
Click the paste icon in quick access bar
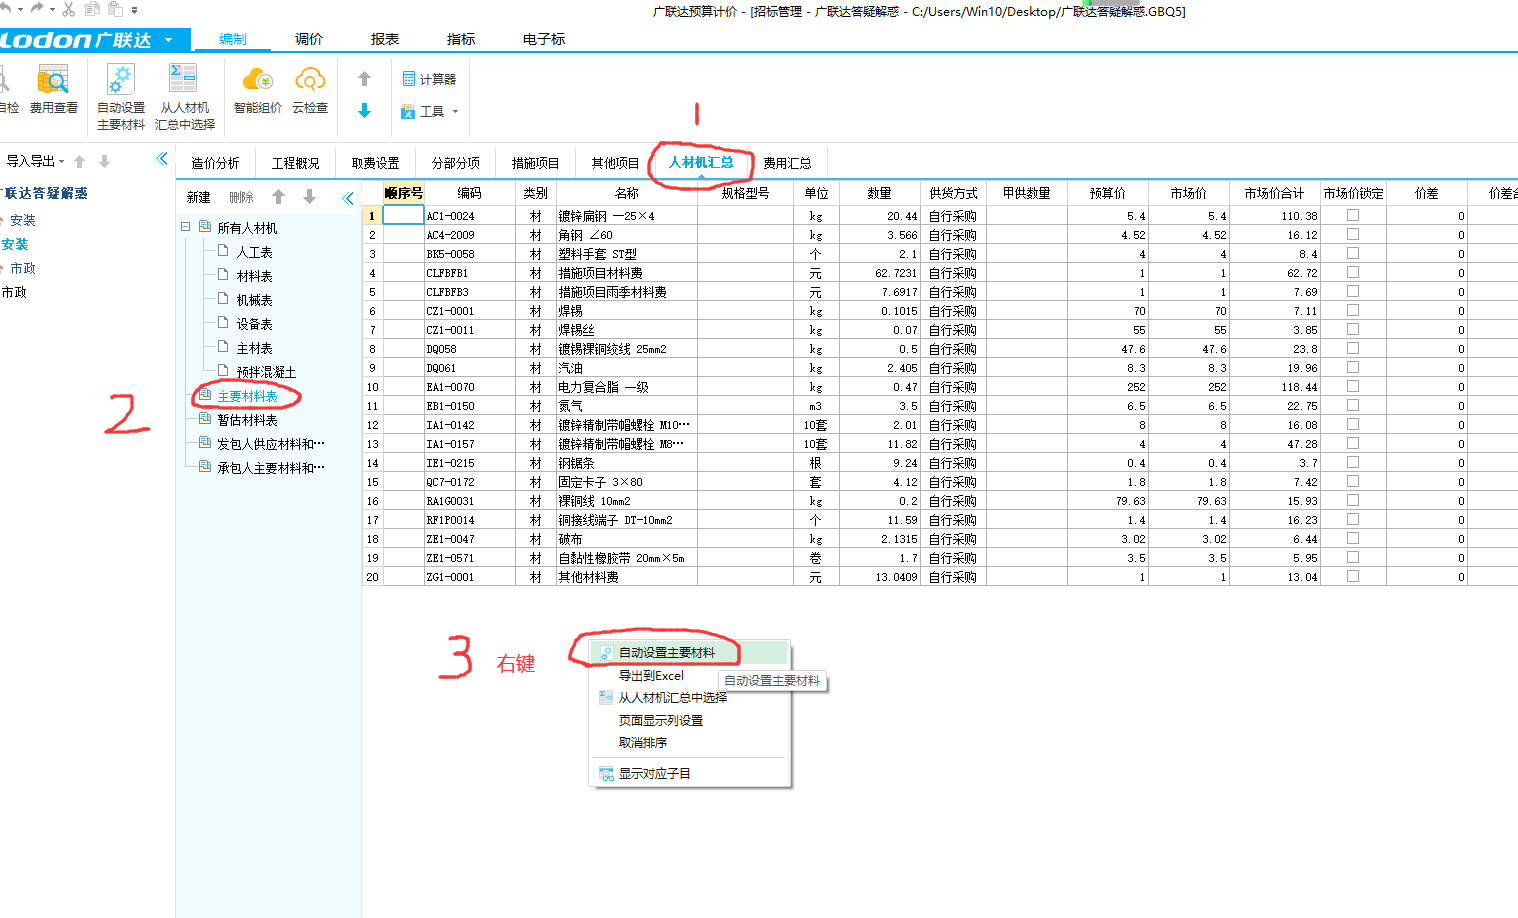click(x=115, y=9)
